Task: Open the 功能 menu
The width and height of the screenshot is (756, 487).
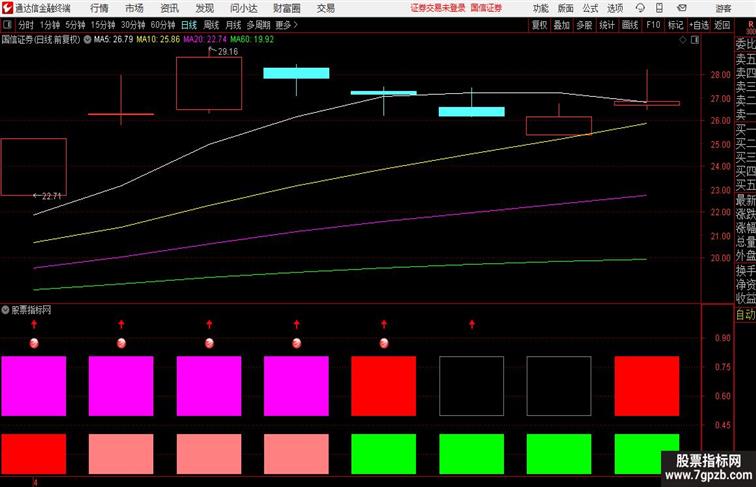Action: coord(540,8)
